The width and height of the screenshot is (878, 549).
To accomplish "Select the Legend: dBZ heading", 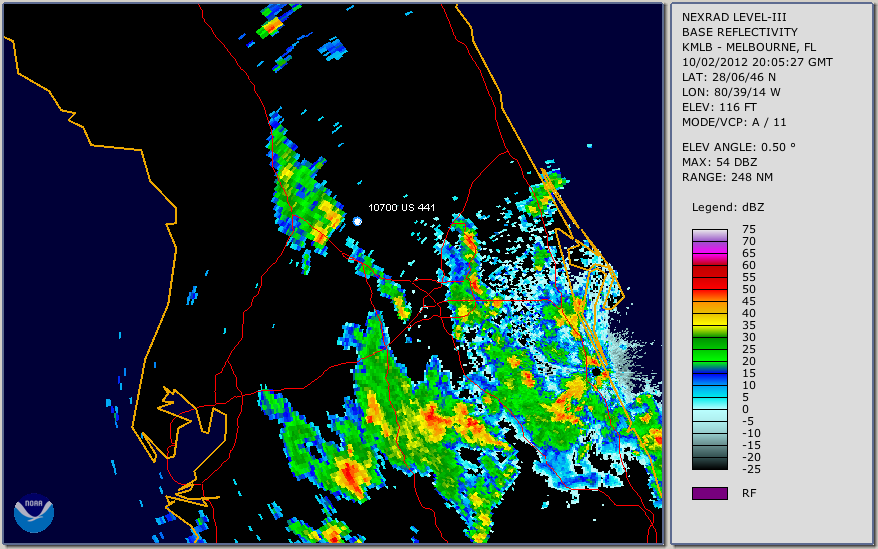I will click(728, 207).
